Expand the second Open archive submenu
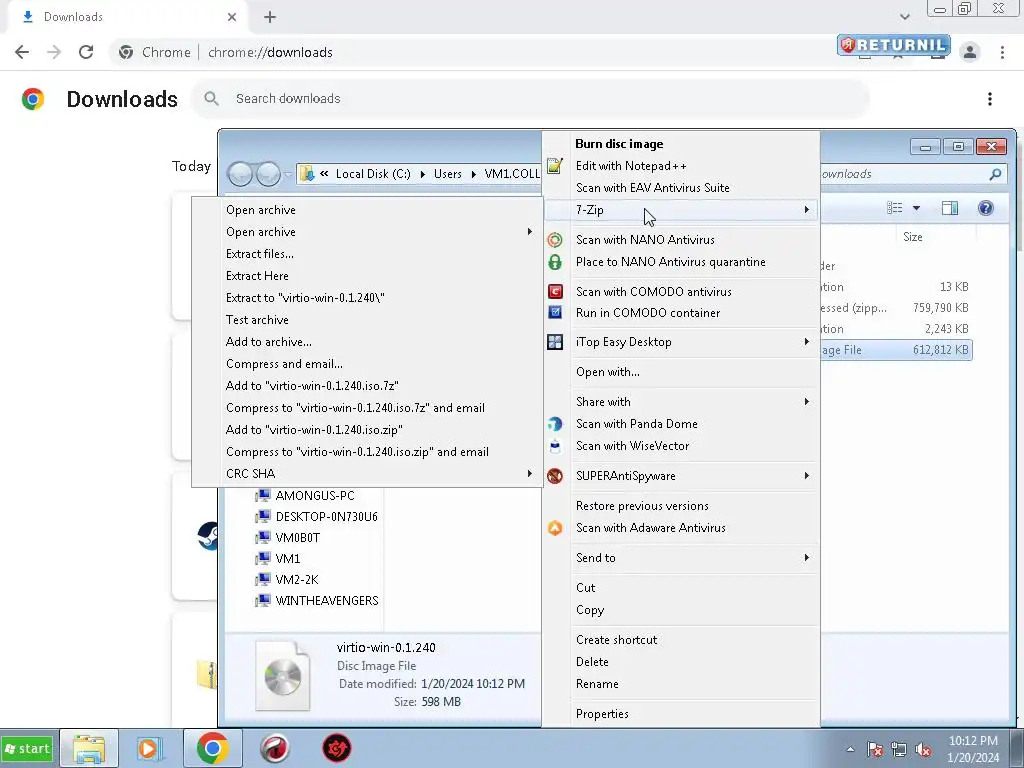1024x768 pixels. [530, 232]
